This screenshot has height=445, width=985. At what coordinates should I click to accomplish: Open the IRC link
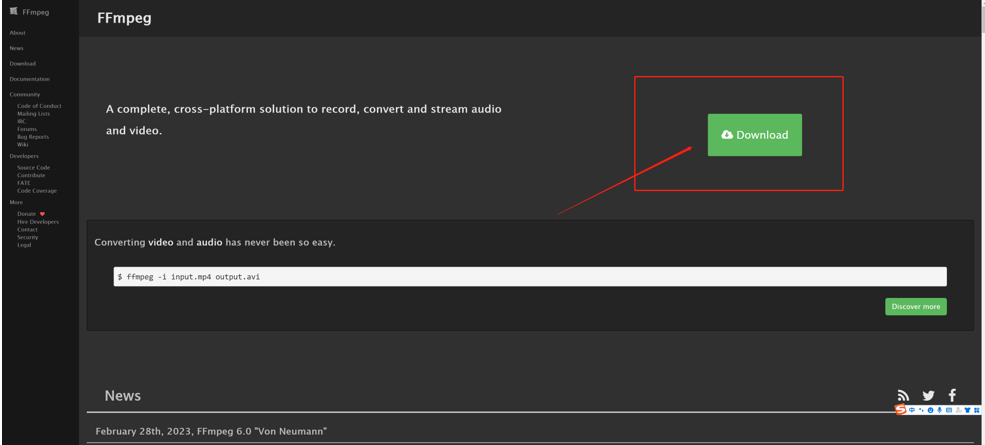coord(21,121)
